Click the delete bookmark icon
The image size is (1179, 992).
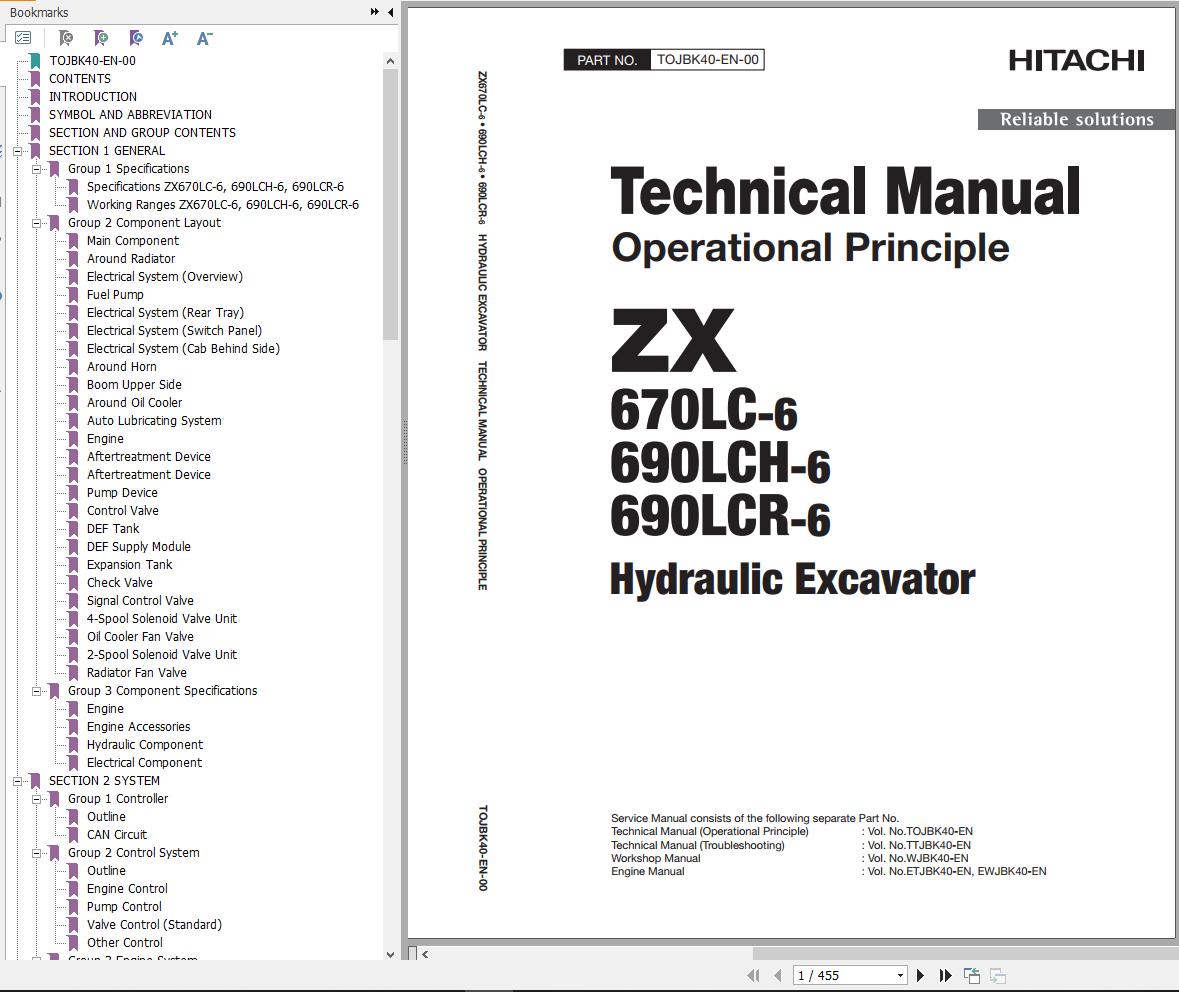pos(66,38)
